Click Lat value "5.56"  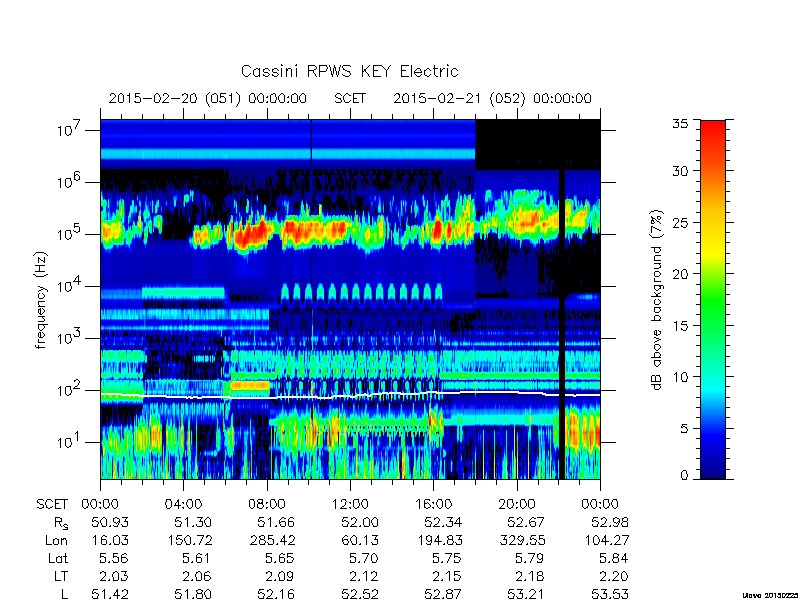tap(114, 558)
